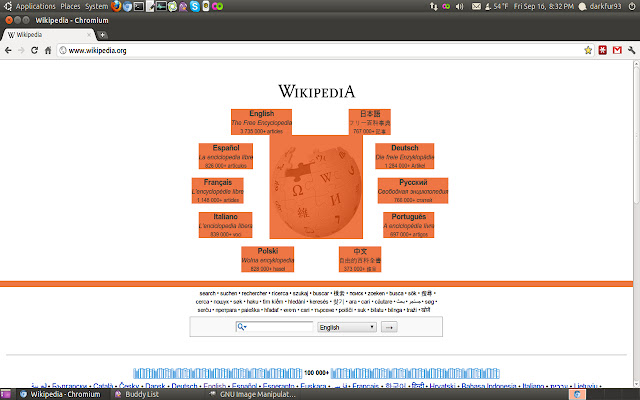Open the volume indicator
The height and width of the screenshot is (400, 640).
pos(460,6)
